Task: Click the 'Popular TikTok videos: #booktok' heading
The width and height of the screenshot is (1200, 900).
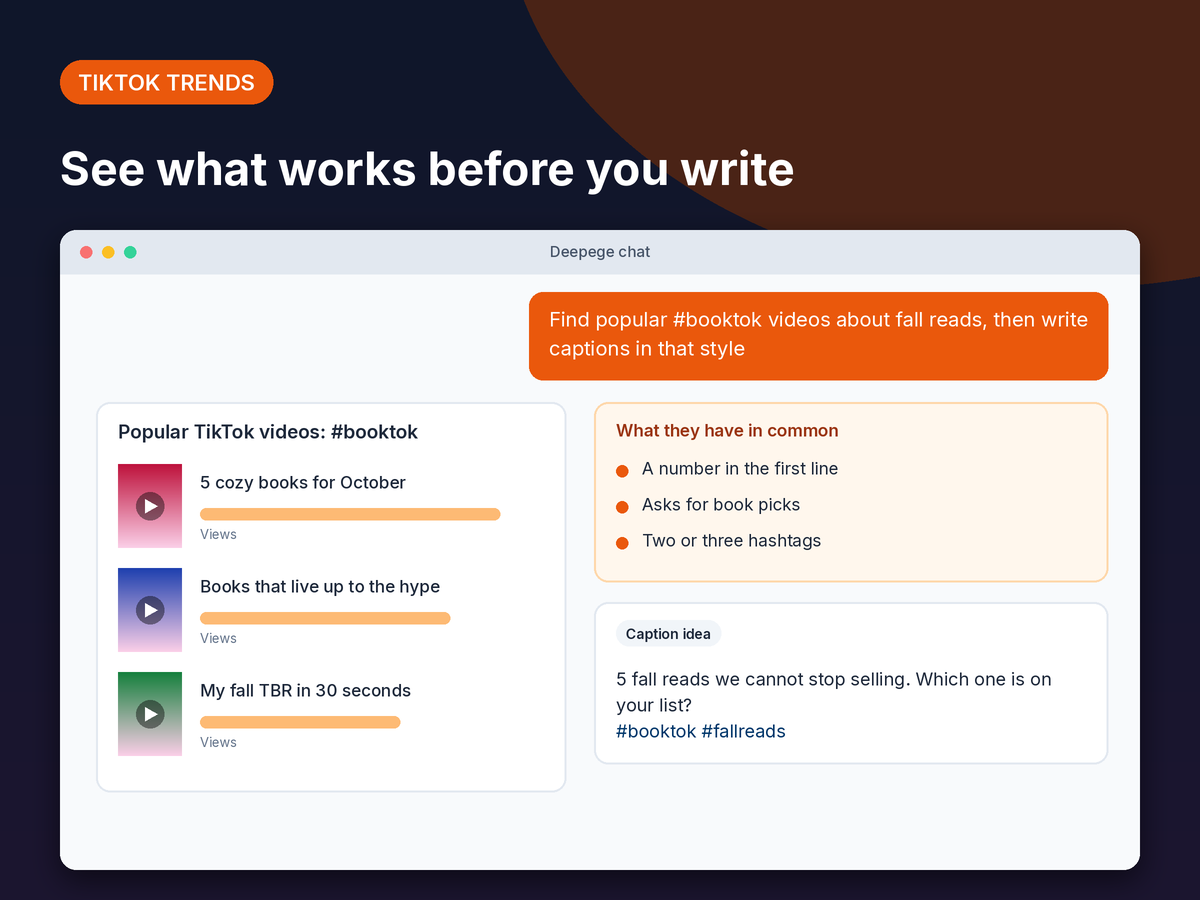Action: [268, 432]
